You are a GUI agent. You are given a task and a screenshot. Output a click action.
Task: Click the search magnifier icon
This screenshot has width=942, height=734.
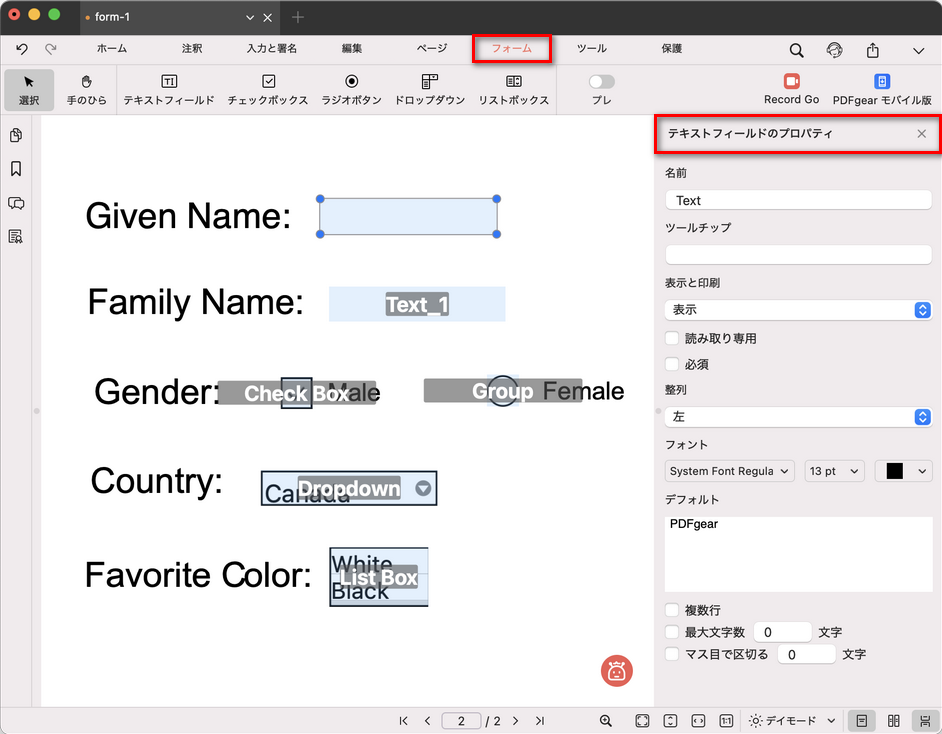click(x=796, y=50)
